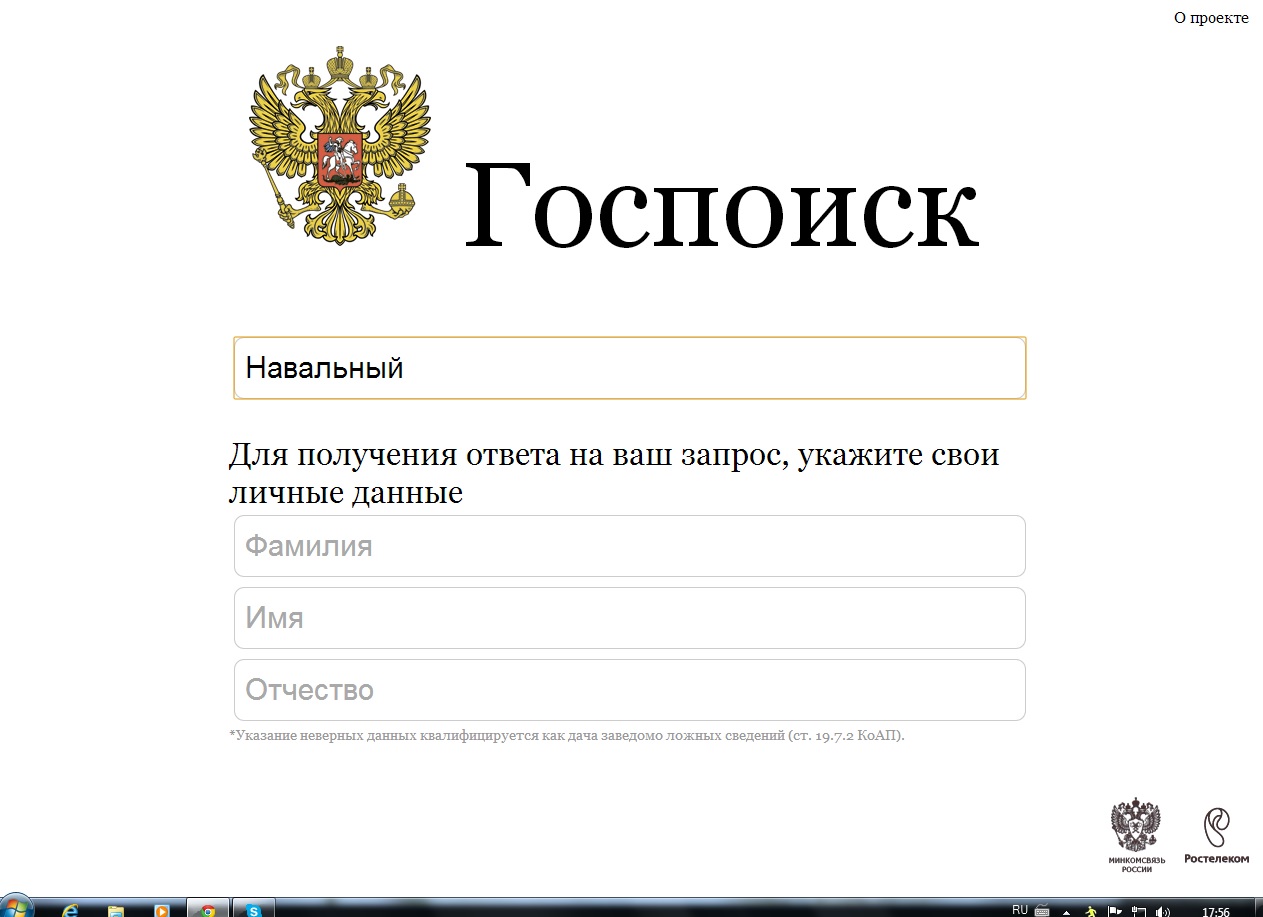Open the RU input language selector
Viewport: 1263px width, 917px height.
tap(1020, 910)
